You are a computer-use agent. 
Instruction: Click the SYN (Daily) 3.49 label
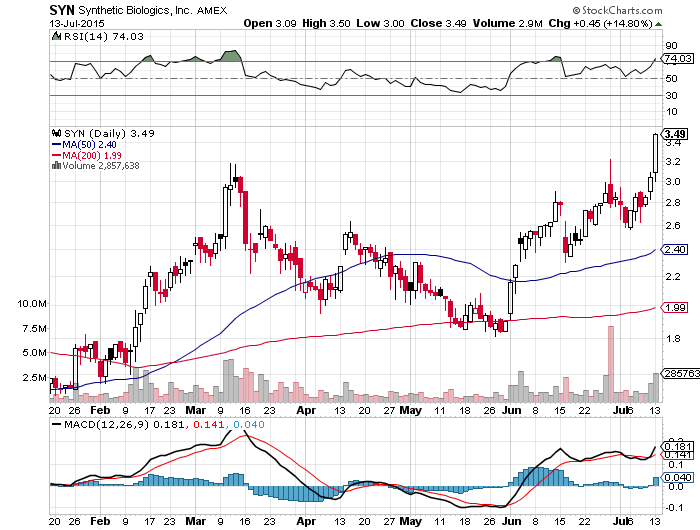[109, 133]
